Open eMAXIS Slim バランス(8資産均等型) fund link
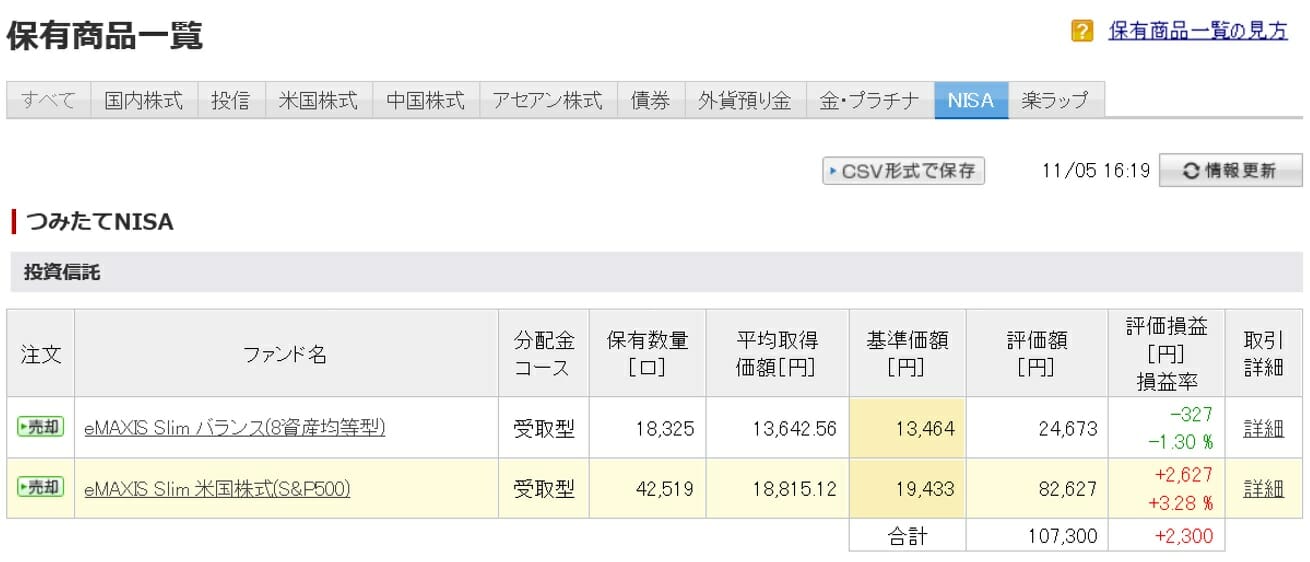Image resolution: width=1310 pixels, height=562 pixels. coord(234,428)
